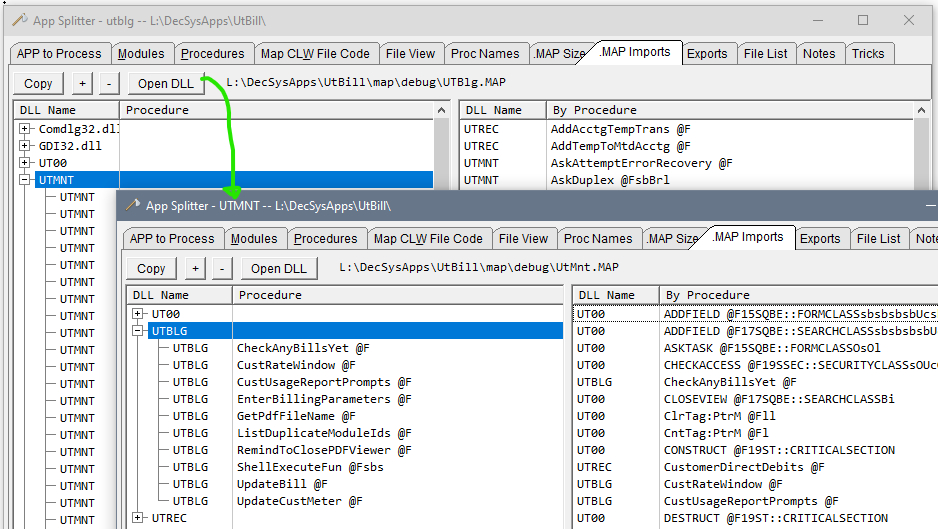Click Open DLL in the front window
Screen dimensions: 938x529
pyautogui.click(x=279, y=268)
